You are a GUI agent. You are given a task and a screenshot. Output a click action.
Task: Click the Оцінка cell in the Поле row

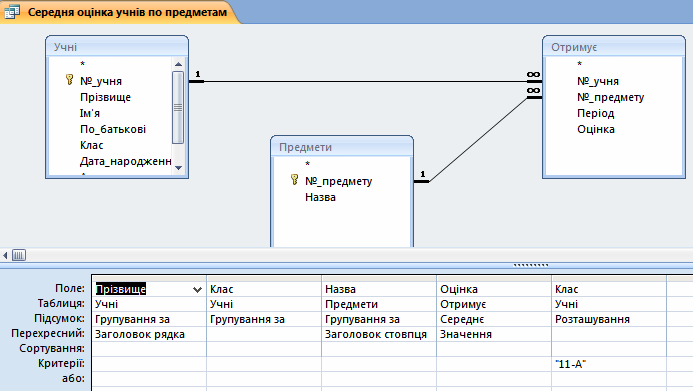[x=494, y=289]
